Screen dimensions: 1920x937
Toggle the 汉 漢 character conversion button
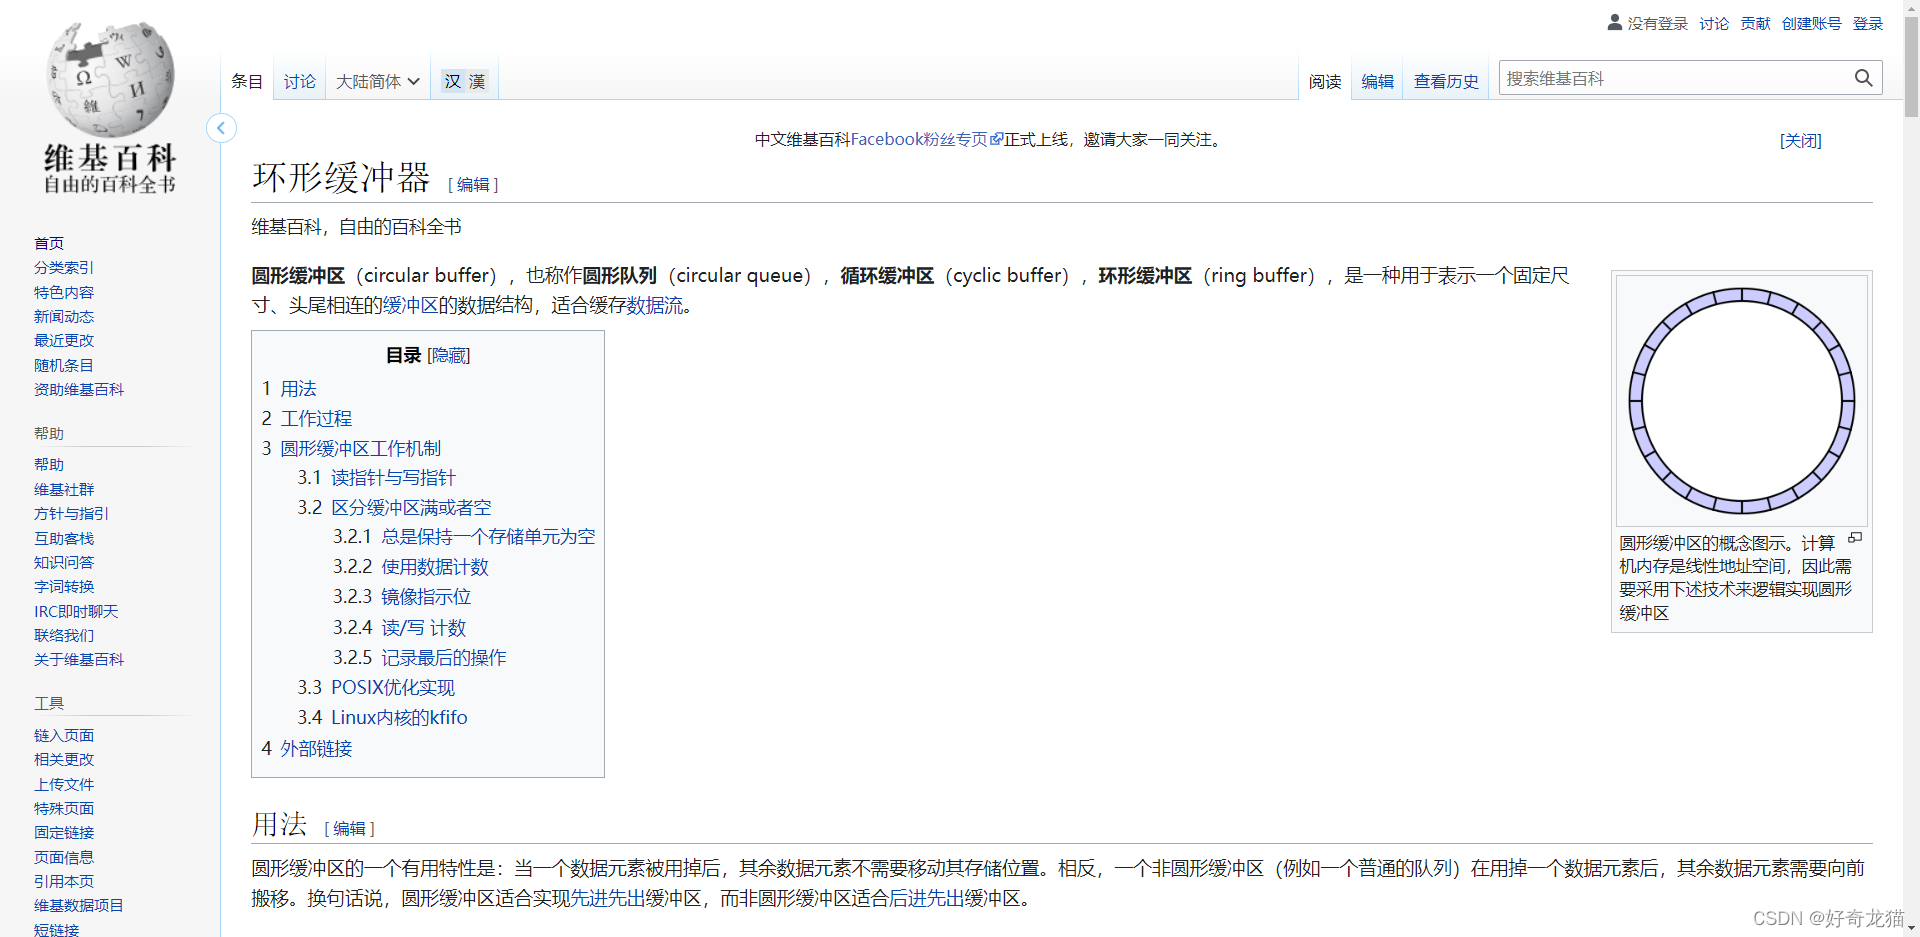(x=465, y=81)
